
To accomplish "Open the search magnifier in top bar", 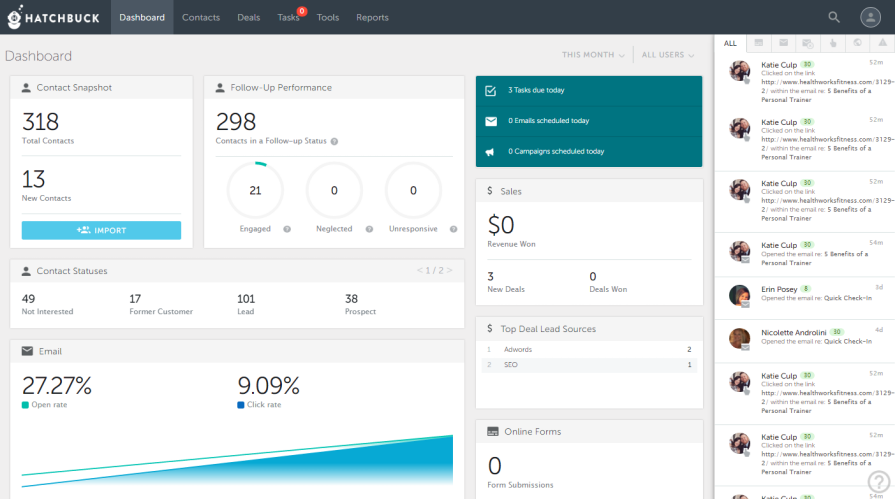I will click(x=834, y=17).
